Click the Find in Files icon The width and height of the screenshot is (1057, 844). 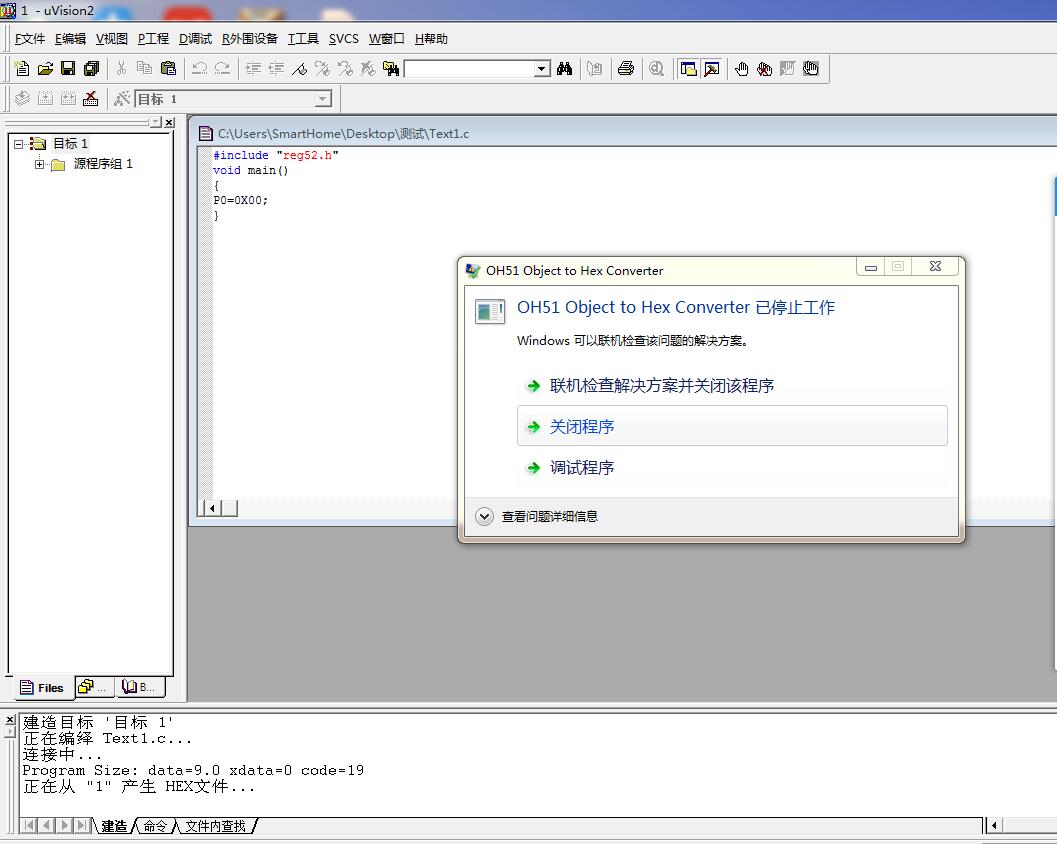(x=391, y=68)
